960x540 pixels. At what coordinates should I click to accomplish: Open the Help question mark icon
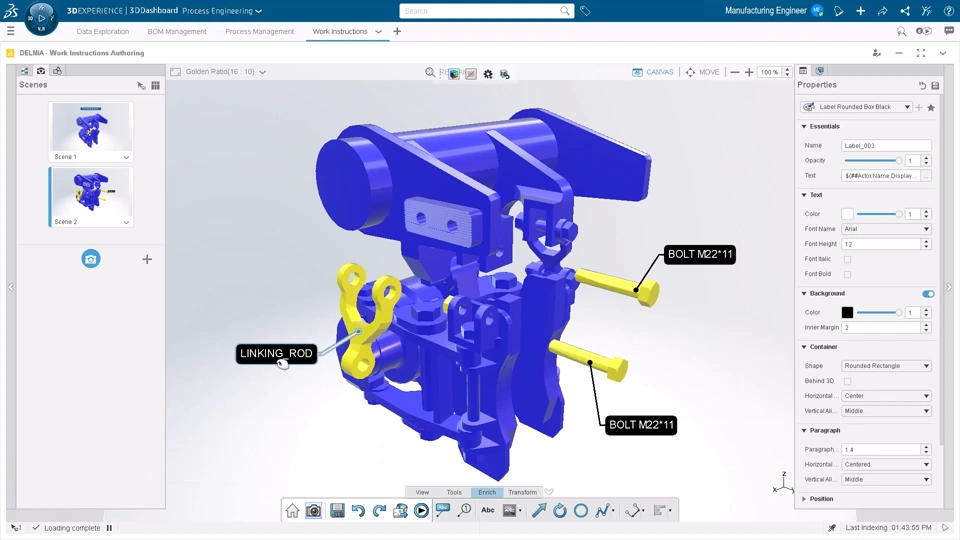click(948, 11)
